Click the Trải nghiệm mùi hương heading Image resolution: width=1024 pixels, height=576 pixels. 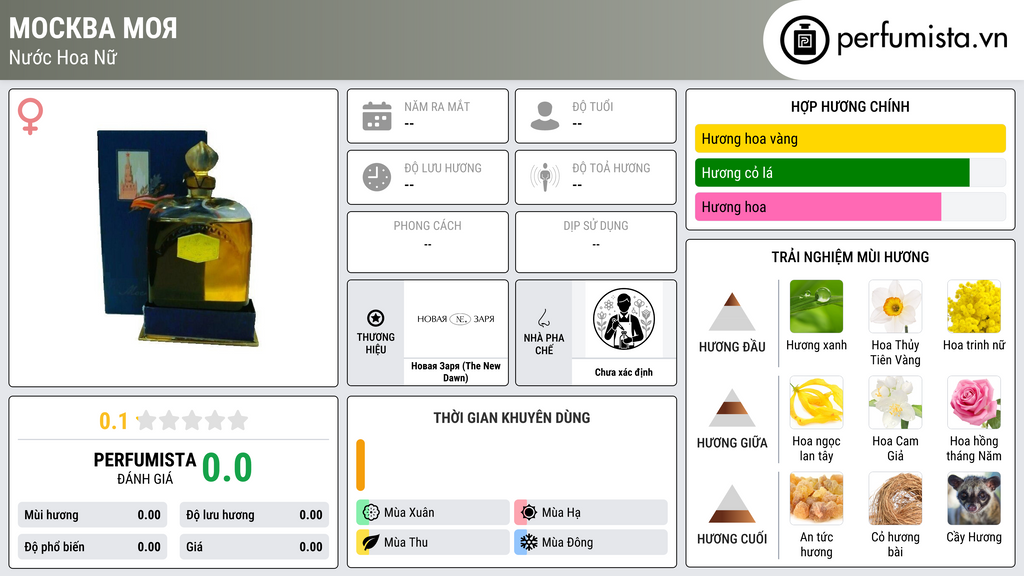[850, 257]
